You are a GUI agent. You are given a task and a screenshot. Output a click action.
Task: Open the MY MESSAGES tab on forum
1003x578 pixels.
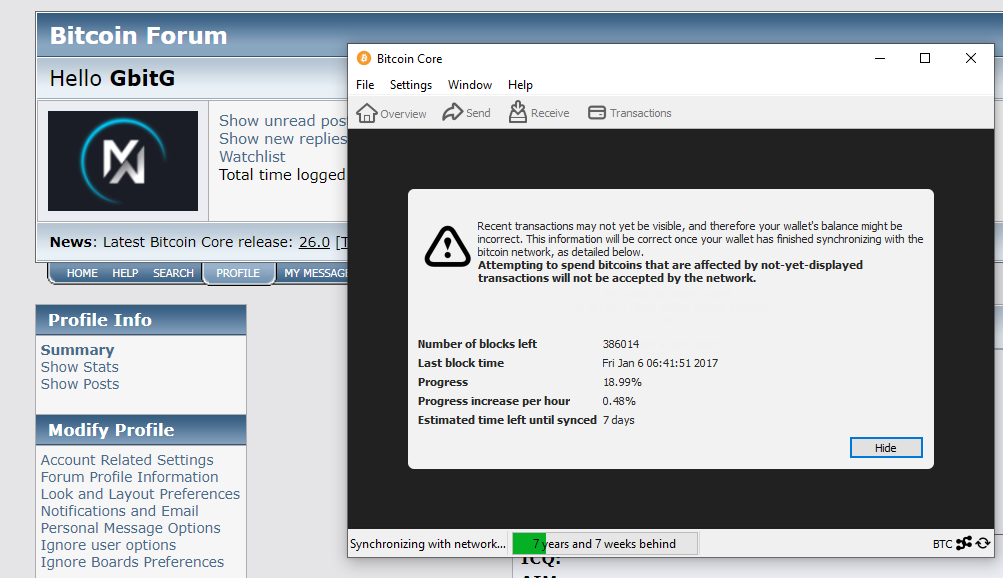316,273
